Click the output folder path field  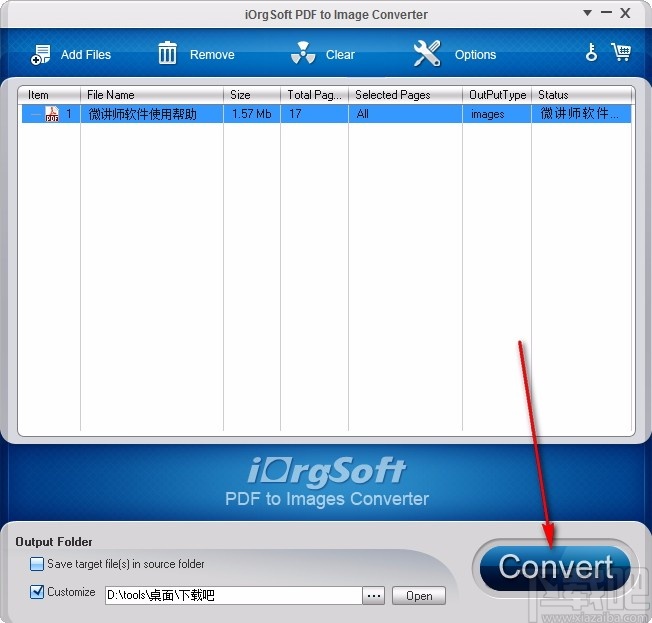coord(233,596)
